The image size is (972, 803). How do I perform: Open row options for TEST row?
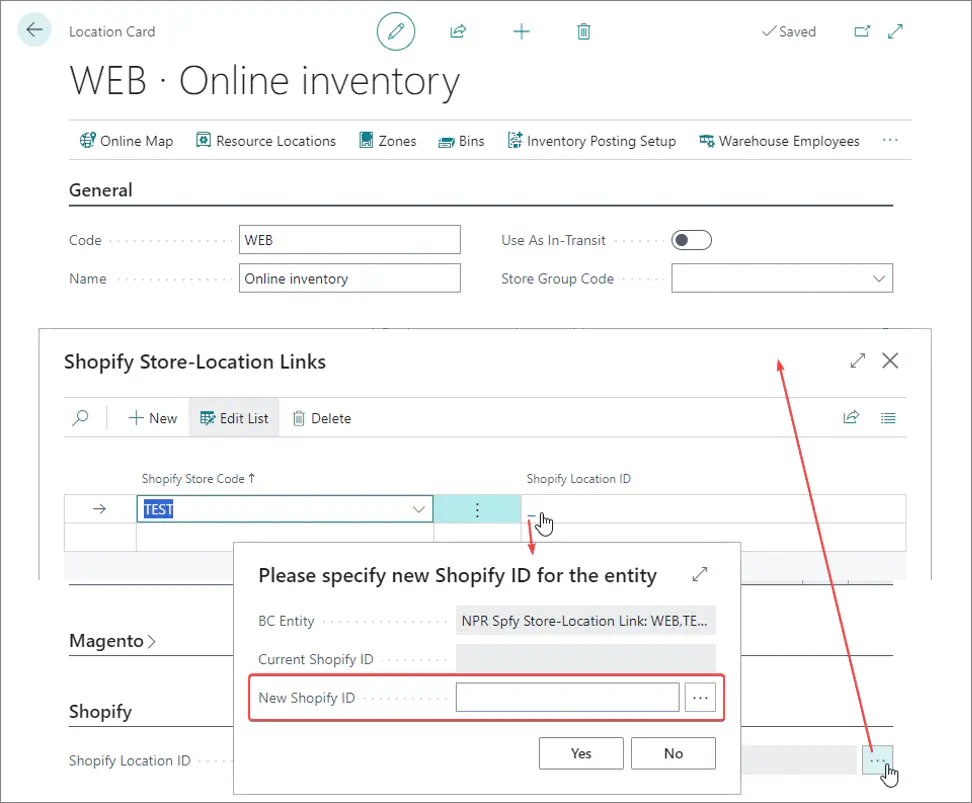click(477, 509)
